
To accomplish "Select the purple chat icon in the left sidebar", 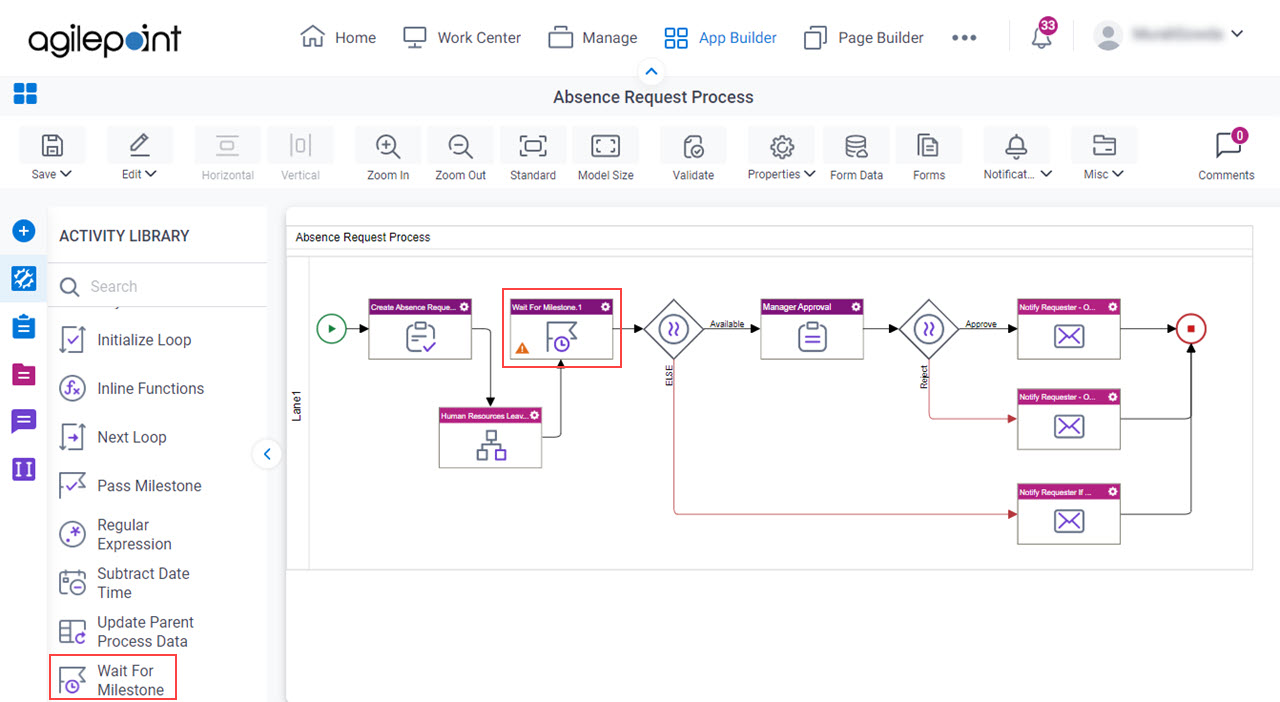I will tap(24, 421).
